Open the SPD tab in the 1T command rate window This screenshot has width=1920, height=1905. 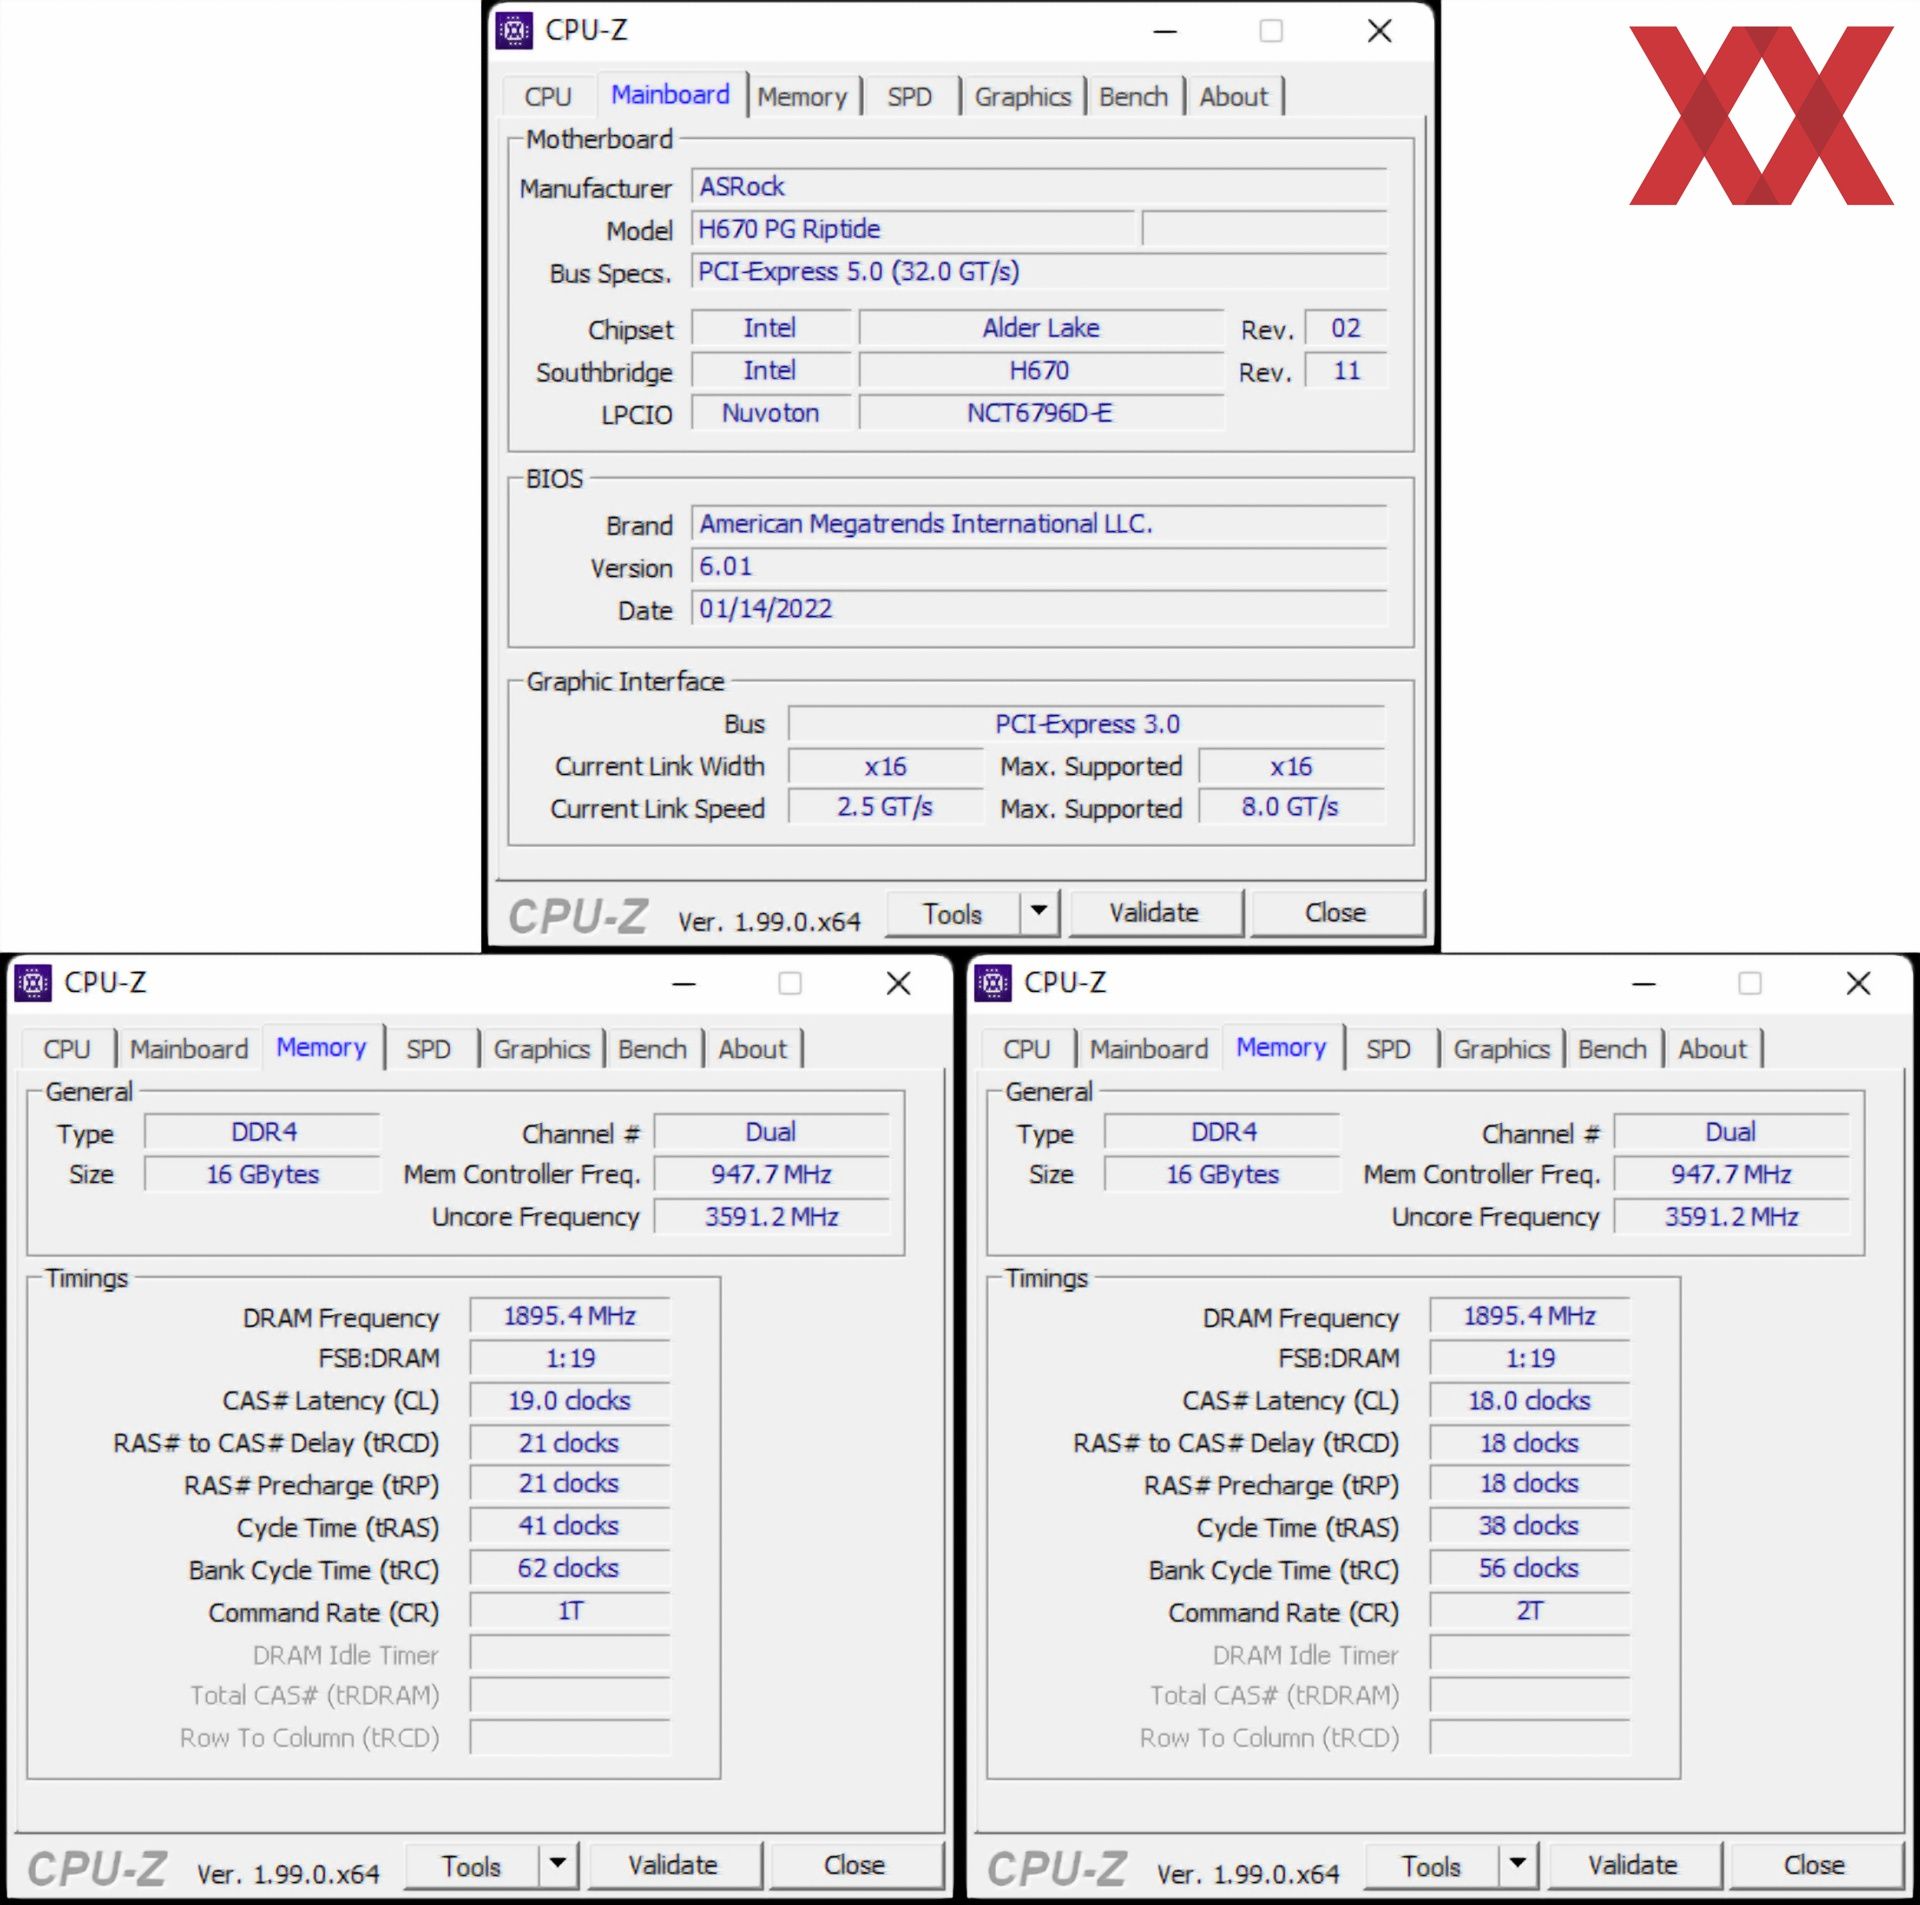[x=429, y=1049]
